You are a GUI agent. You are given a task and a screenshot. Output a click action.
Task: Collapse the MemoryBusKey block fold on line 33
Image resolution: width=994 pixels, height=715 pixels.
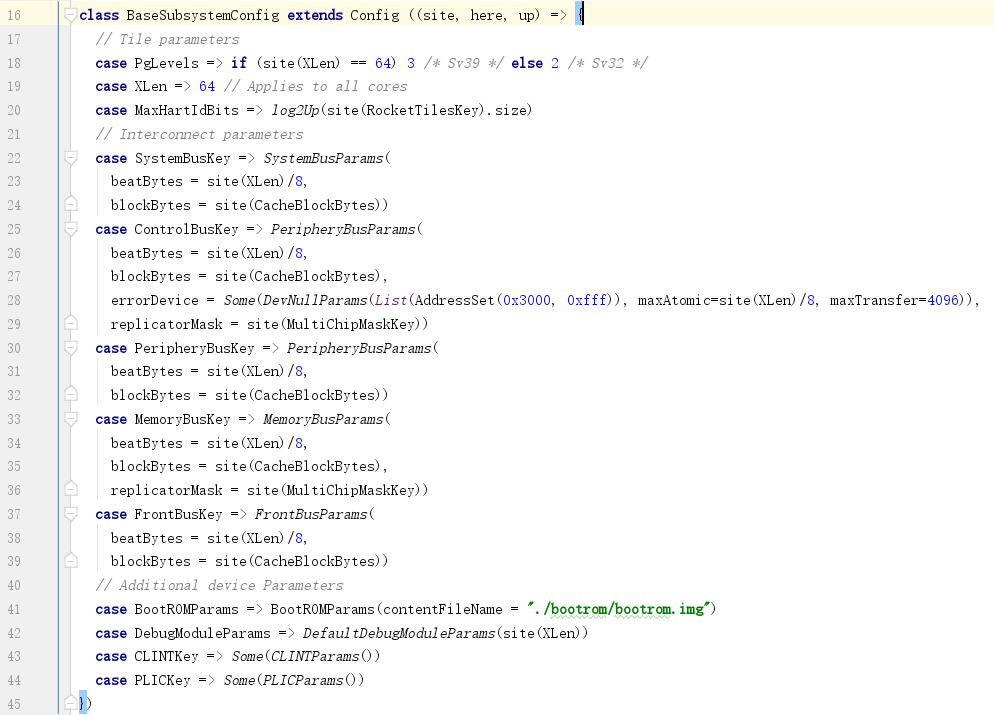[70, 418]
